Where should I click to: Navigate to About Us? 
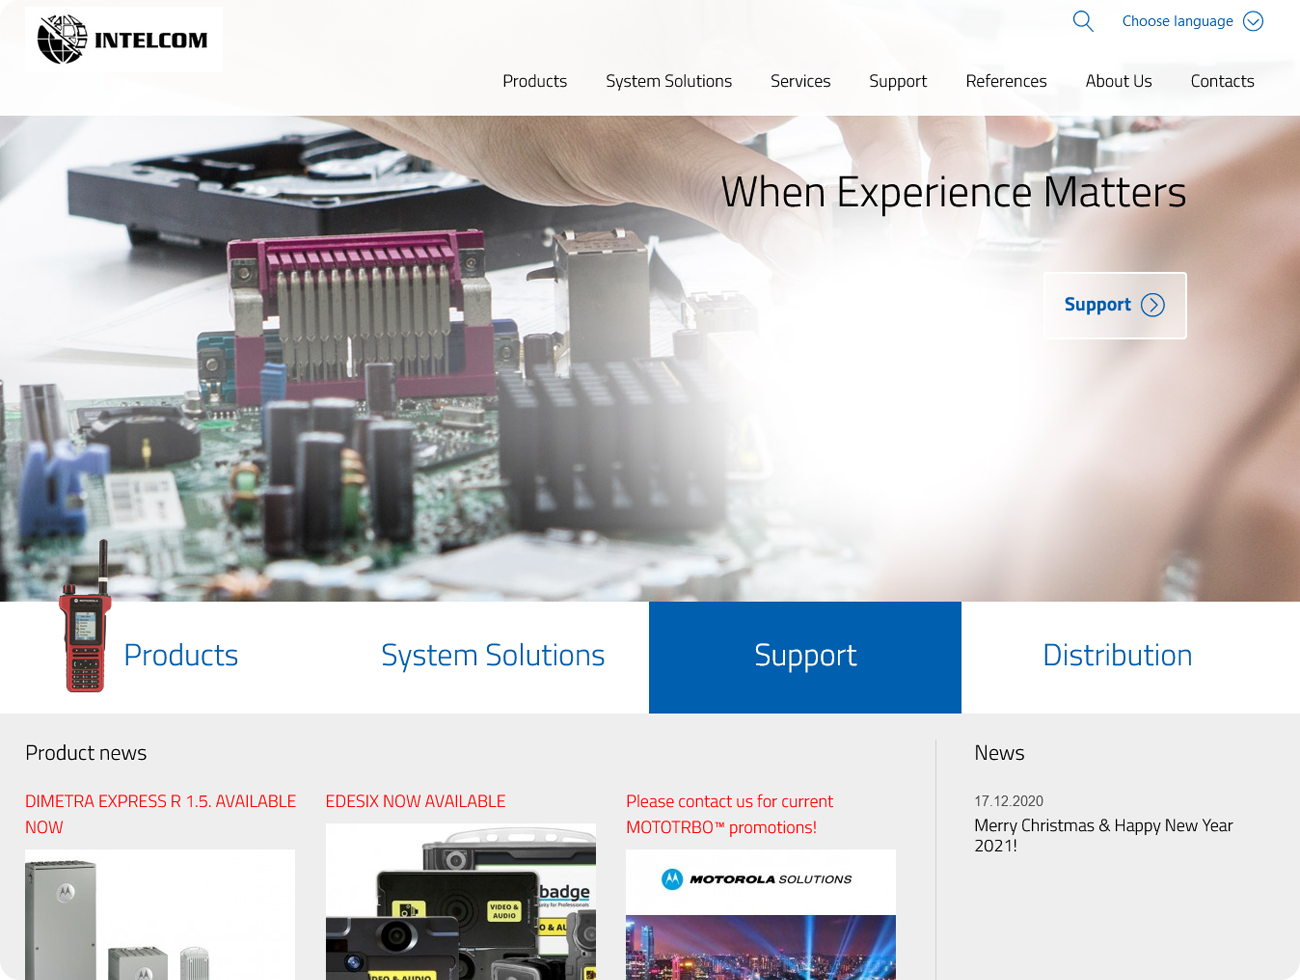(x=1118, y=81)
